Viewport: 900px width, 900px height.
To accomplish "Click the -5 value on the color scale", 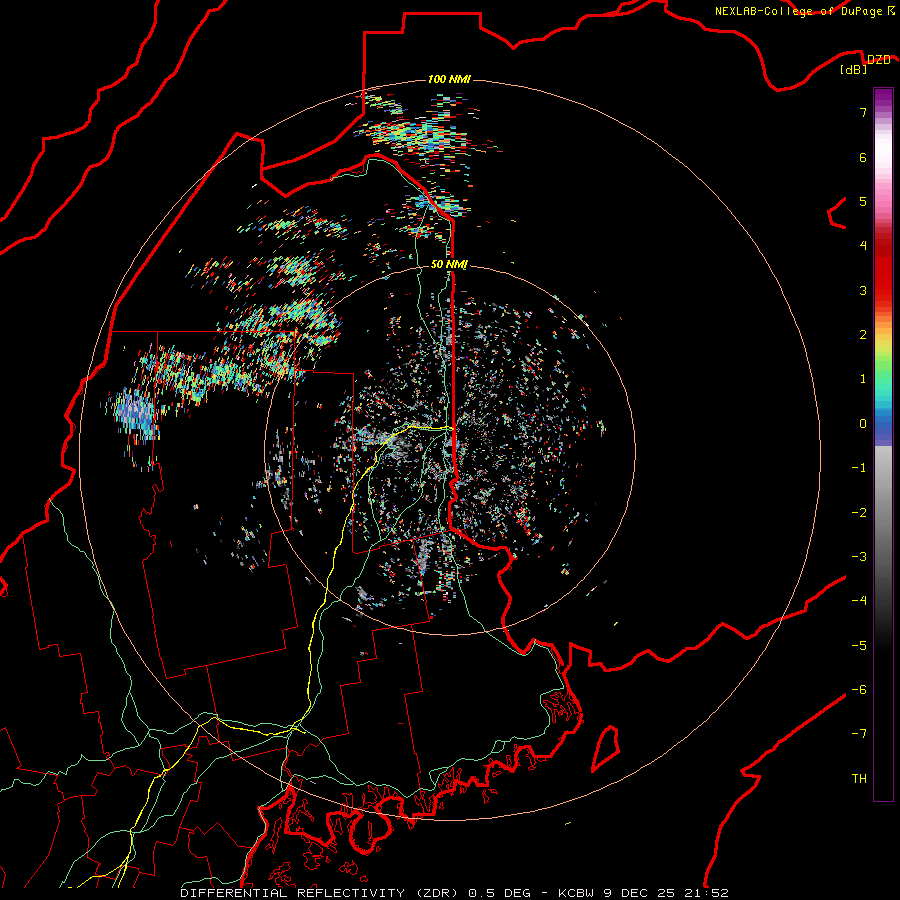I will [x=859, y=646].
